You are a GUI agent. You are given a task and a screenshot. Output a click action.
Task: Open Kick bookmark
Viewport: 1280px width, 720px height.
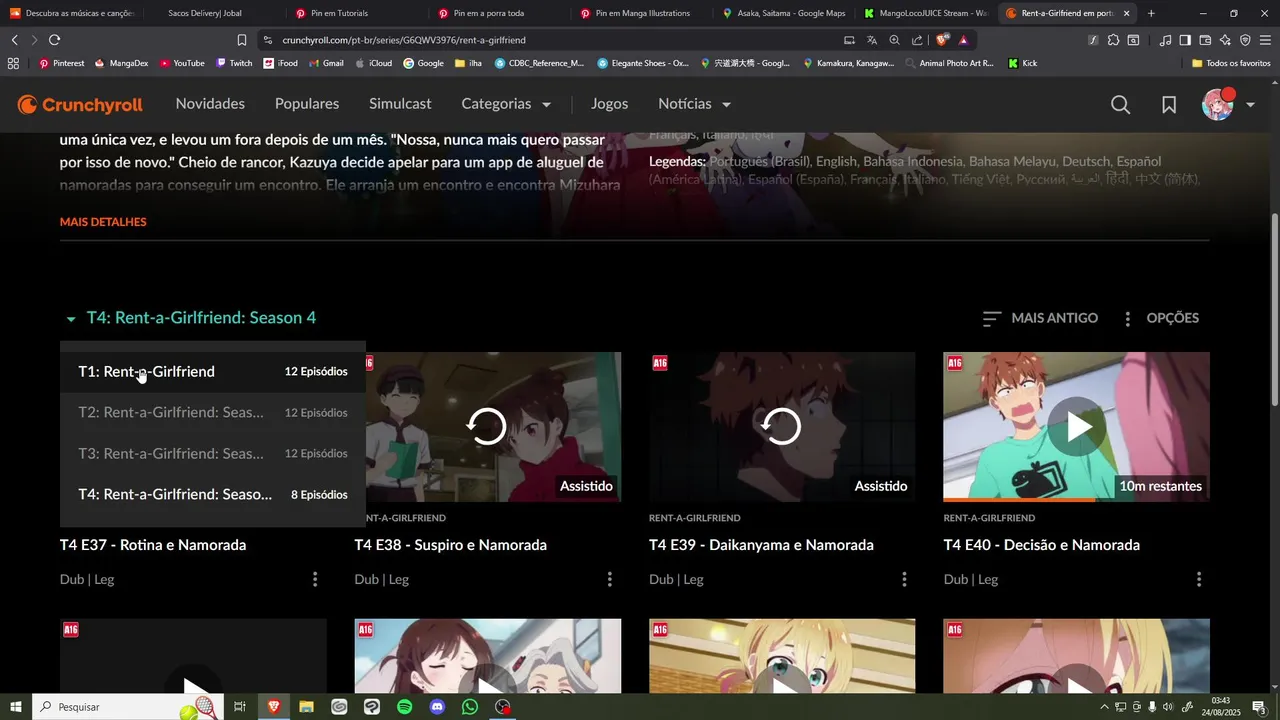[1023, 63]
